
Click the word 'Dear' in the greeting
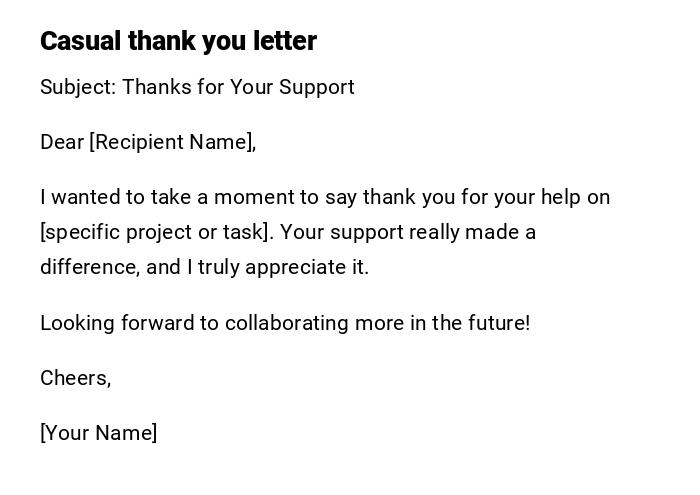(x=62, y=142)
